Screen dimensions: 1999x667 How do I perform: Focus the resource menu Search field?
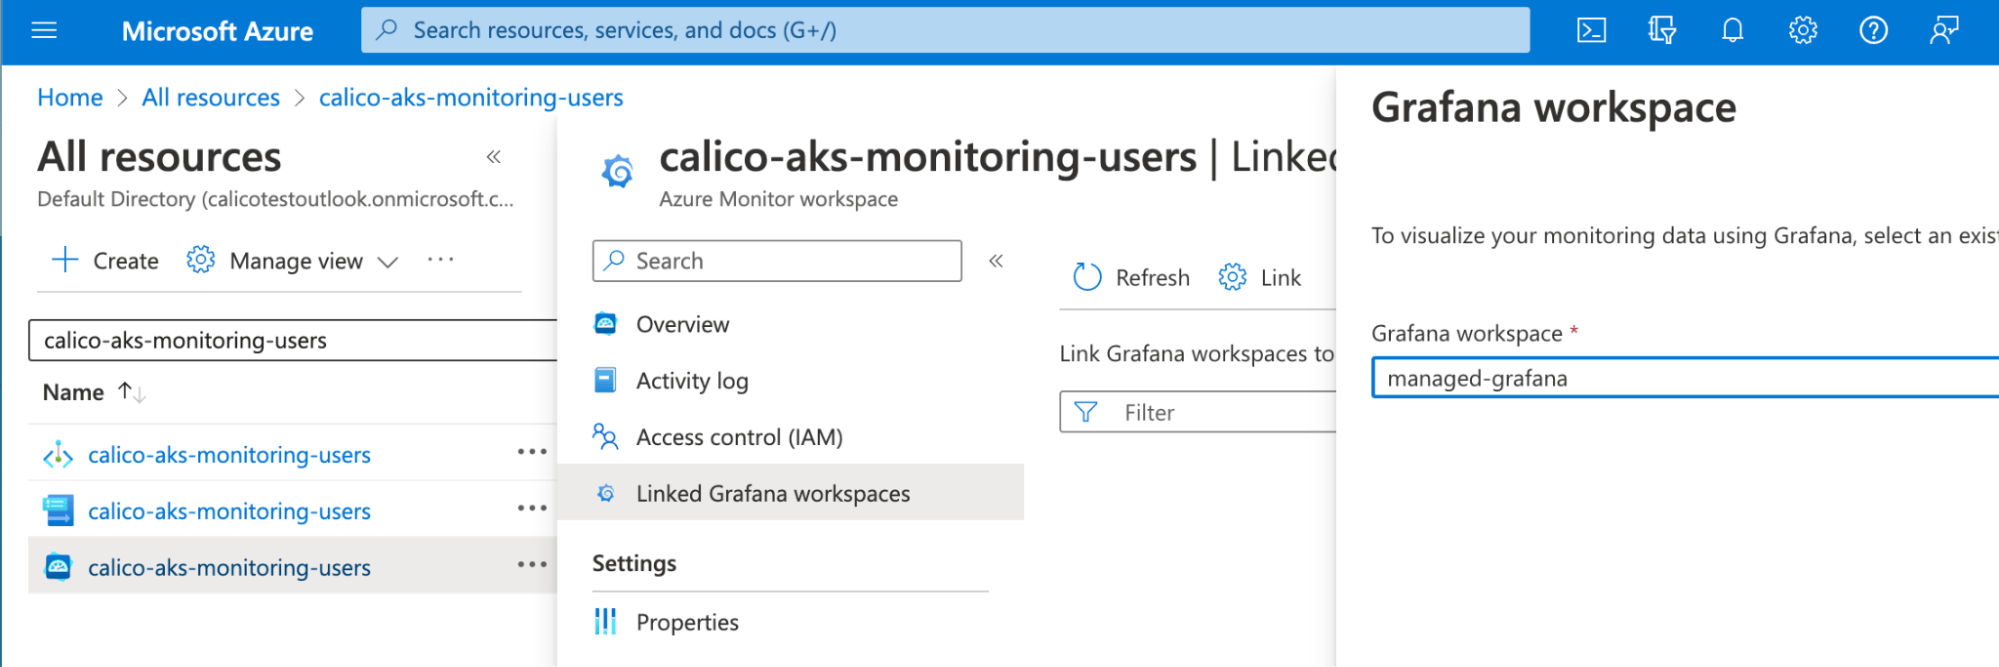pyautogui.click(x=777, y=260)
